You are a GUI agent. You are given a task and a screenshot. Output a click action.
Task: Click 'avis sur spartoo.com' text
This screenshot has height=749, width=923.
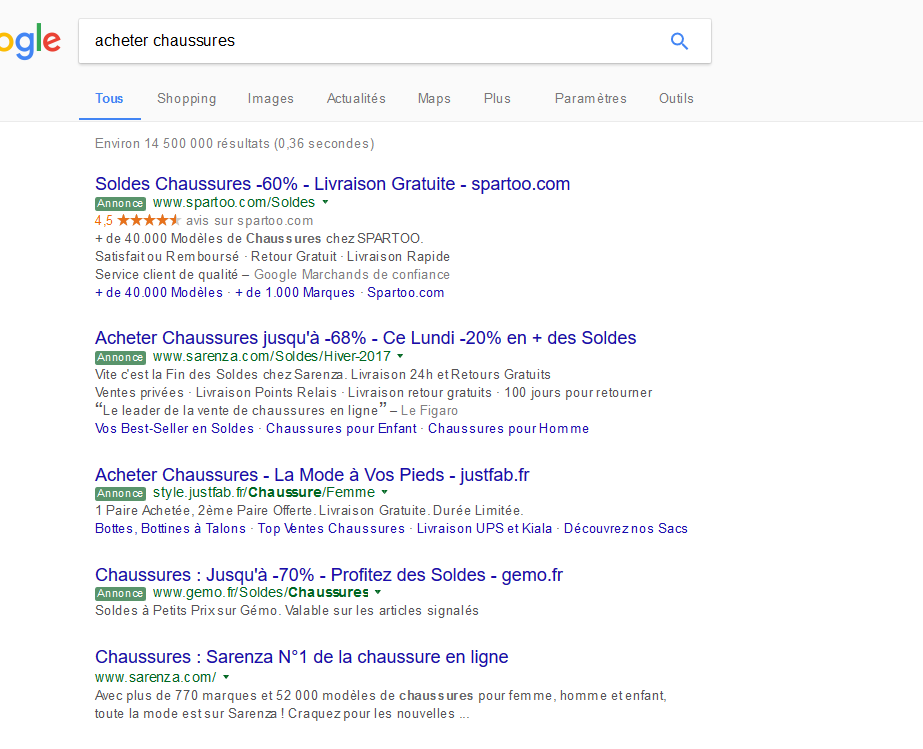250,221
